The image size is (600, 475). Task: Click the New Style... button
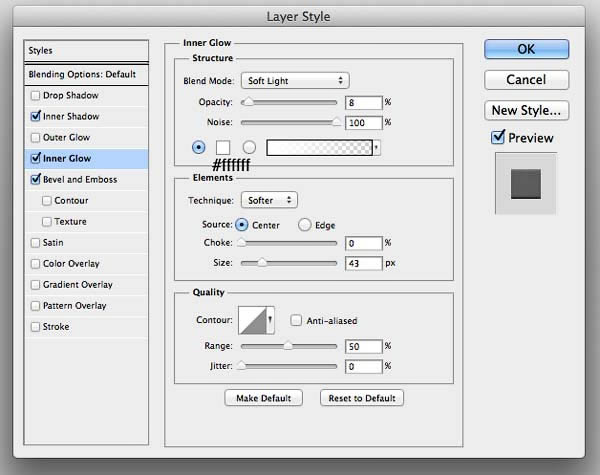point(526,111)
